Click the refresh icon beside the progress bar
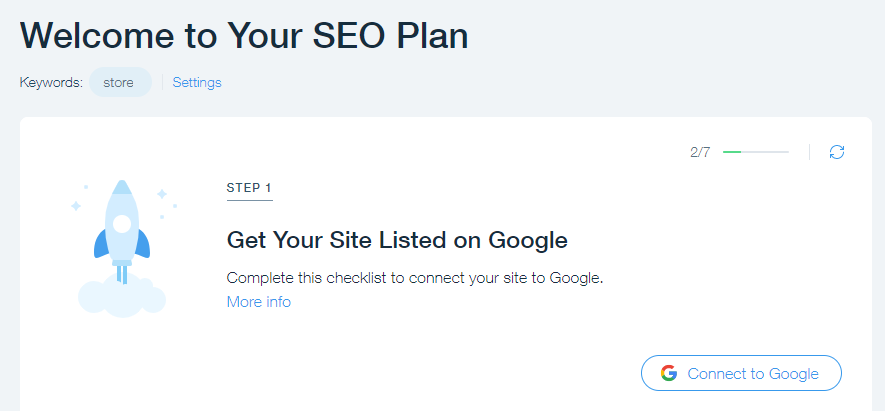The image size is (885, 411). pos(837,152)
